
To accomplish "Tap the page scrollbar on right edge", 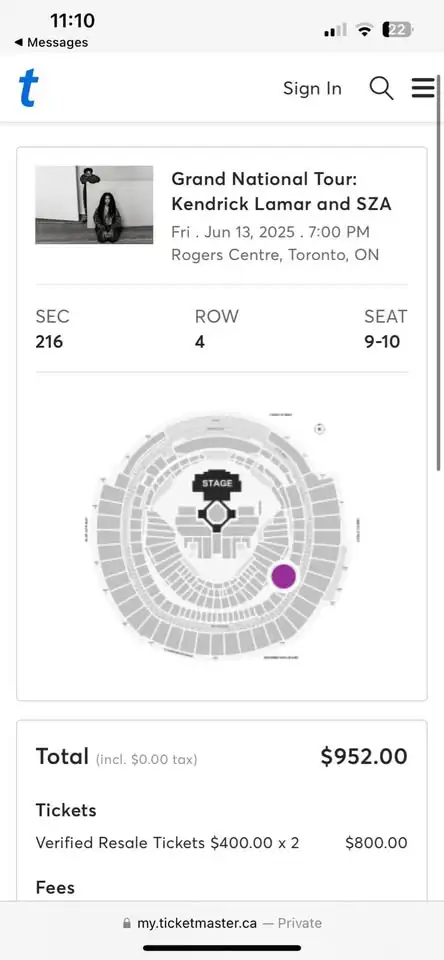I will pyautogui.click(x=439, y=271).
